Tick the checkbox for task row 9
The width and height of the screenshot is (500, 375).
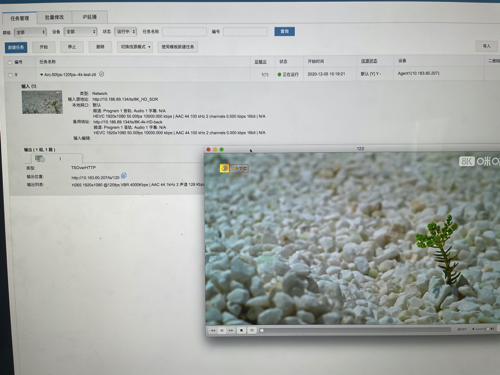[10, 75]
